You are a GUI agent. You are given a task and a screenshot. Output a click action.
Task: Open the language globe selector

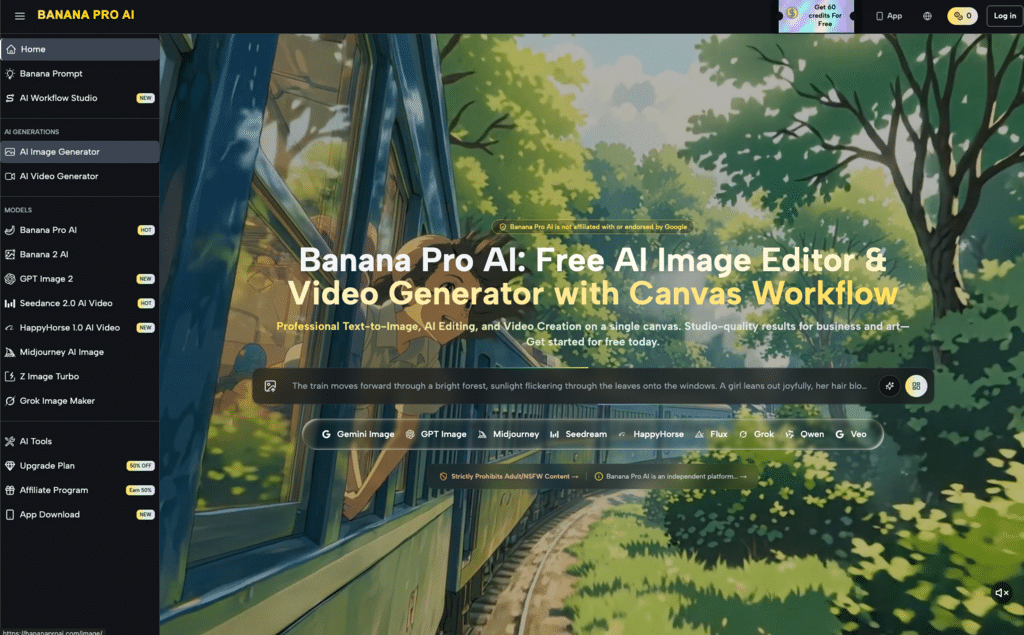pyautogui.click(x=927, y=16)
